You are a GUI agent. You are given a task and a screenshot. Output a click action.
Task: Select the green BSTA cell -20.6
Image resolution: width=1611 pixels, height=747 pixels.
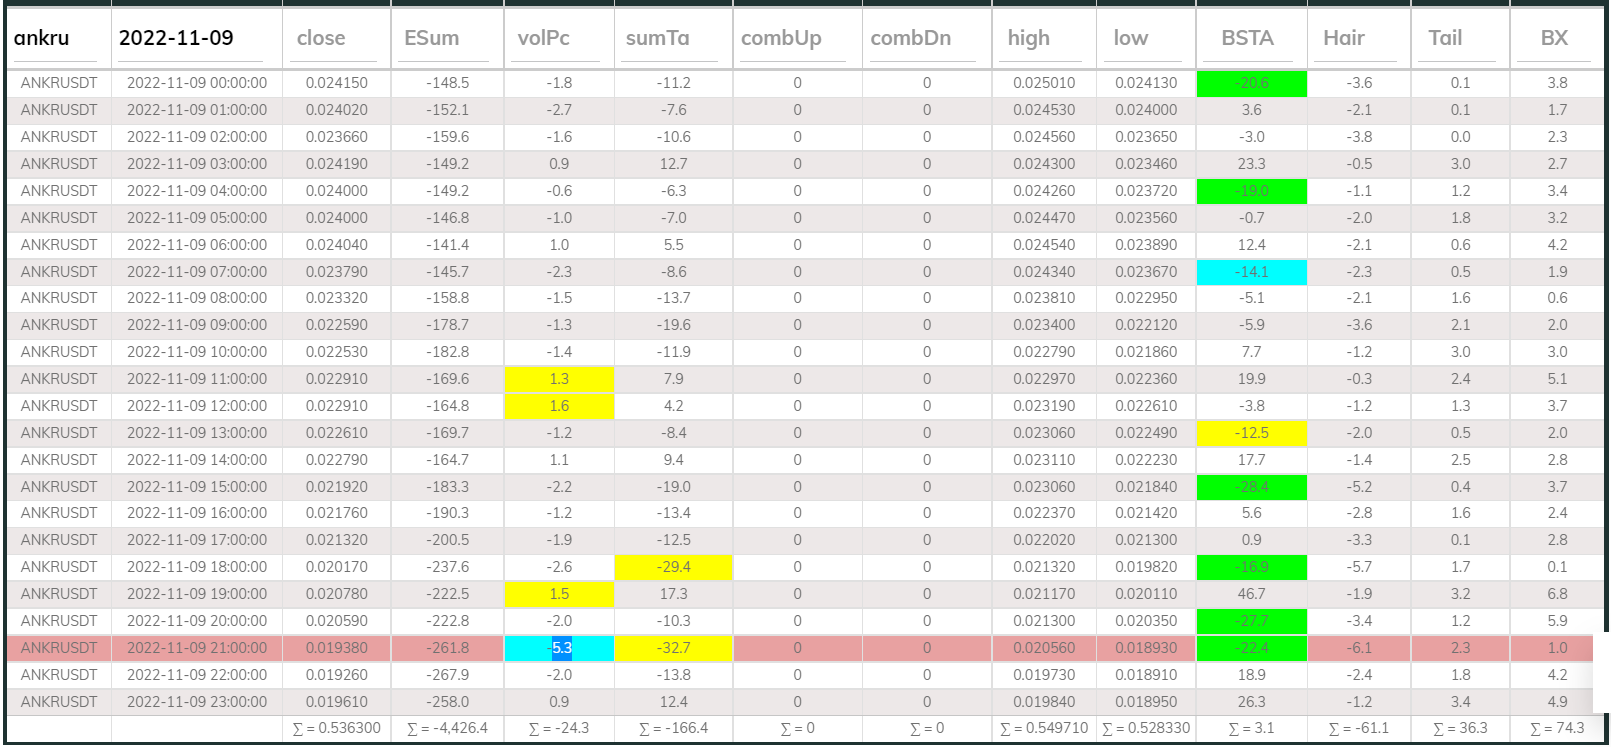click(x=1251, y=83)
